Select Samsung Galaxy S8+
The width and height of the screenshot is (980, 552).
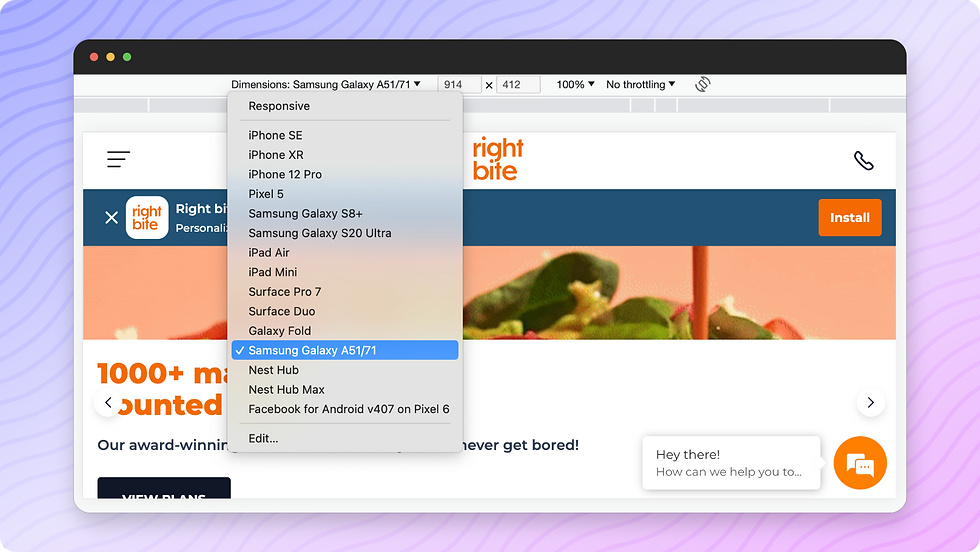(345, 213)
